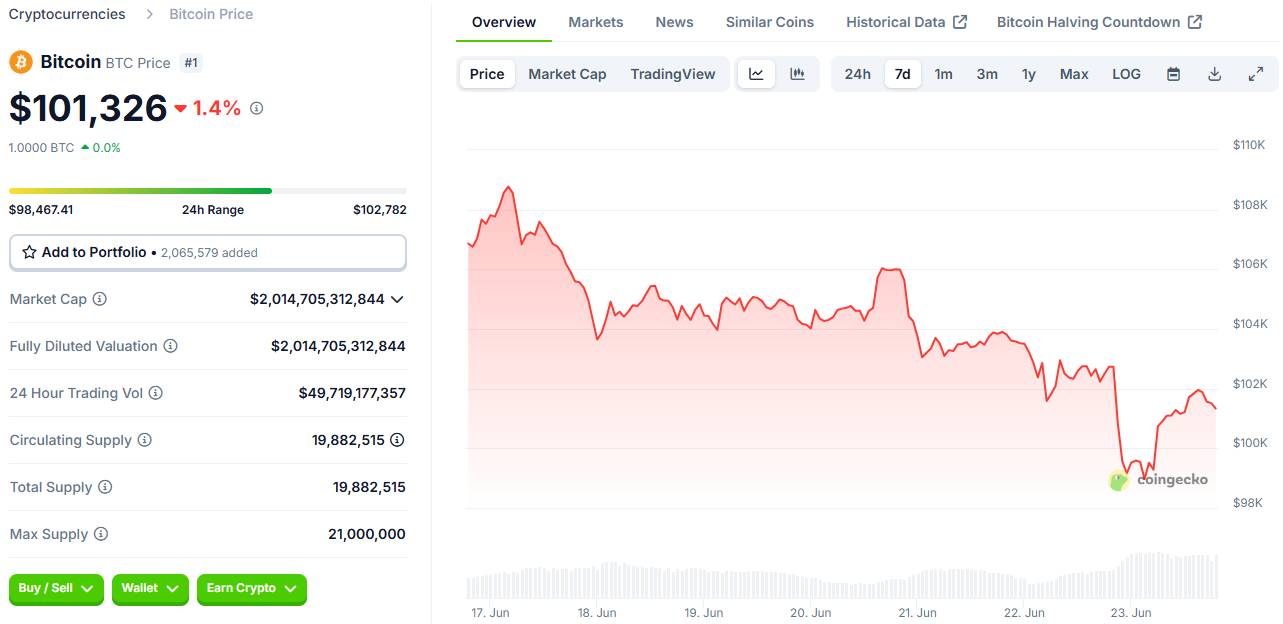Click the $49,719,177,357 trading volume value
The width and height of the screenshot is (1283, 624).
click(x=352, y=393)
